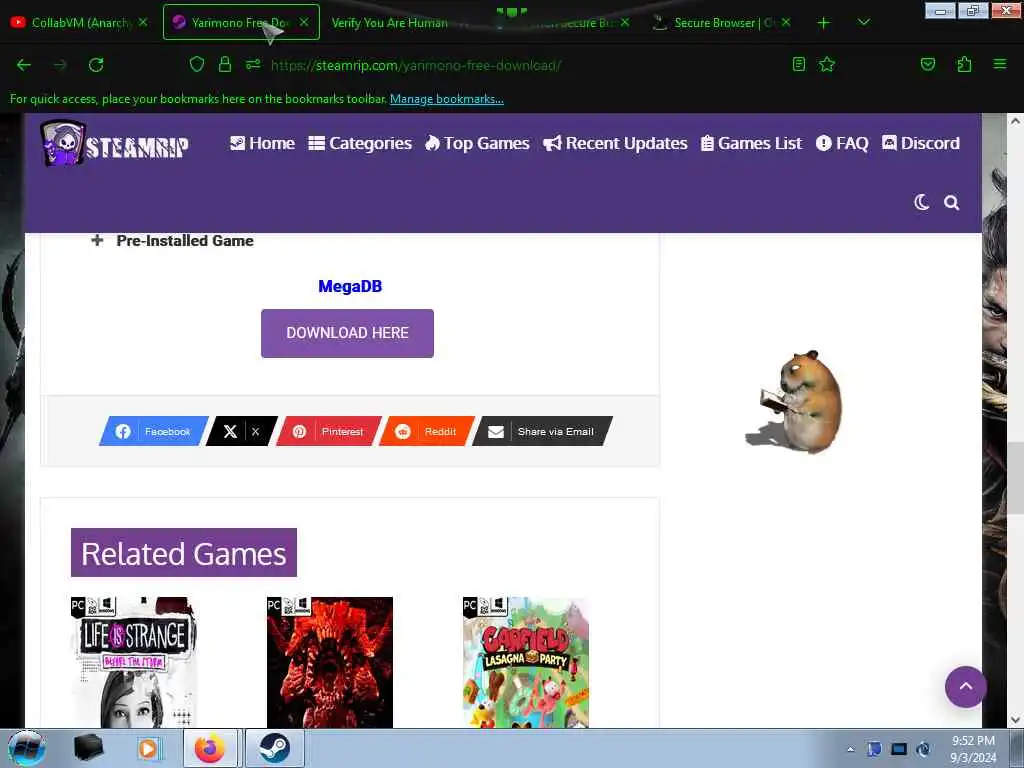Click the DOWNLOAD HERE button
The image size is (1024, 768).
click(347, 333)
